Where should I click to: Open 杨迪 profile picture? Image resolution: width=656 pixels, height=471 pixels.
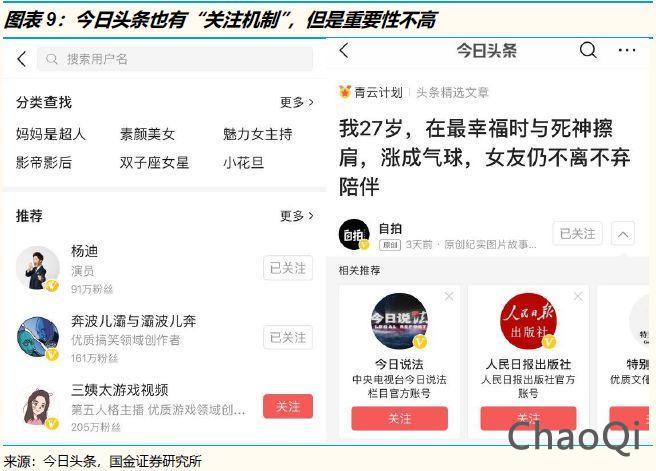pyautogui.click(x=38, y=268)
